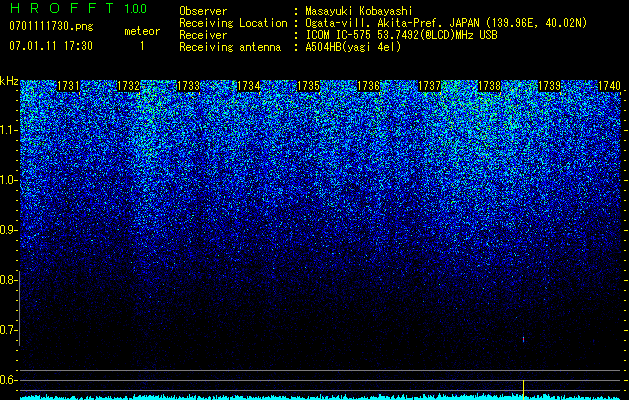Click the 1735 time marker

pyautogui.click(x=308, y=86)
